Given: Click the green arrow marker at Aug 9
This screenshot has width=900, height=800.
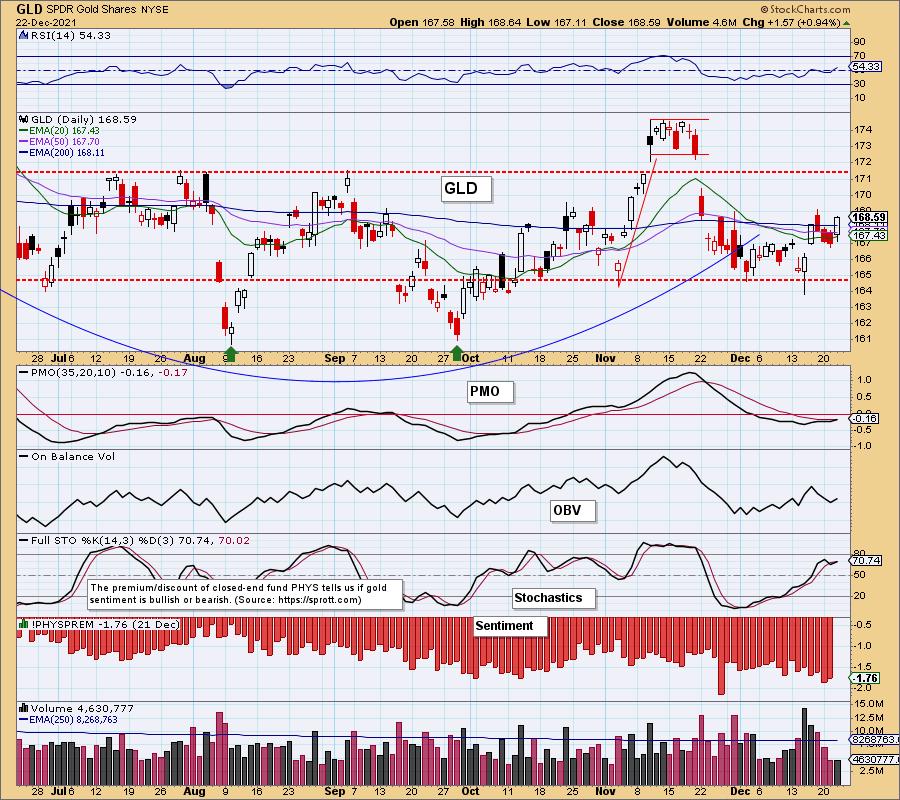Looking at the screenshot, I should pos(230,353).
